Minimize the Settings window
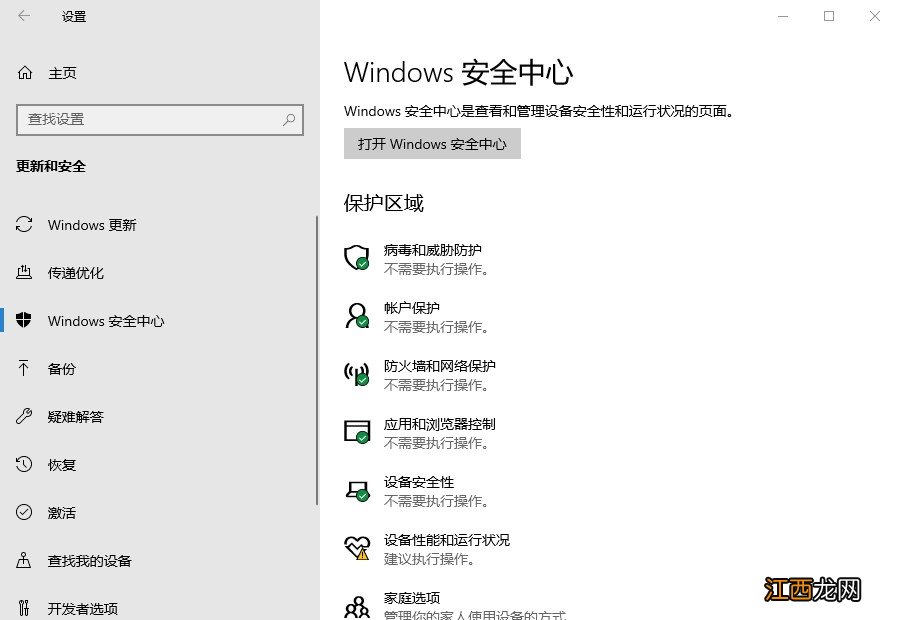Screen dimensions: 898x620 tap(783, 16)
